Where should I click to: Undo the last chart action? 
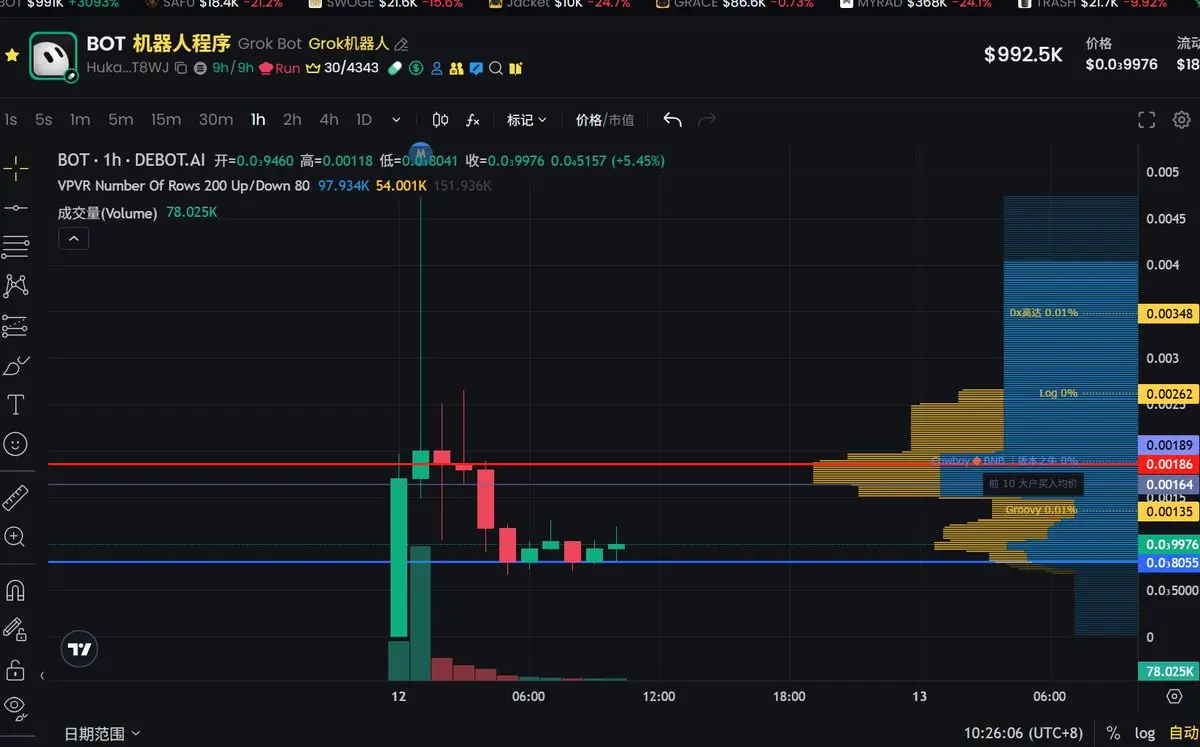coord(672,120)
